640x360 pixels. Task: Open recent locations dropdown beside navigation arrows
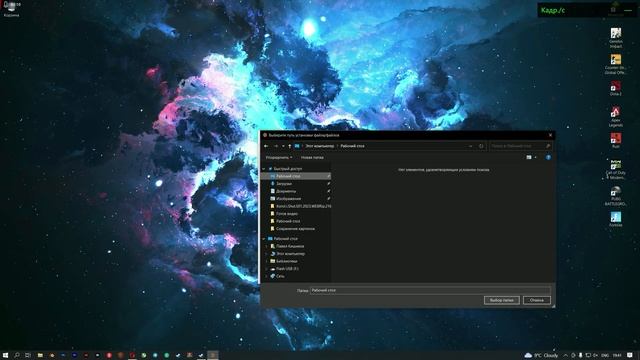tap(283, 146)
